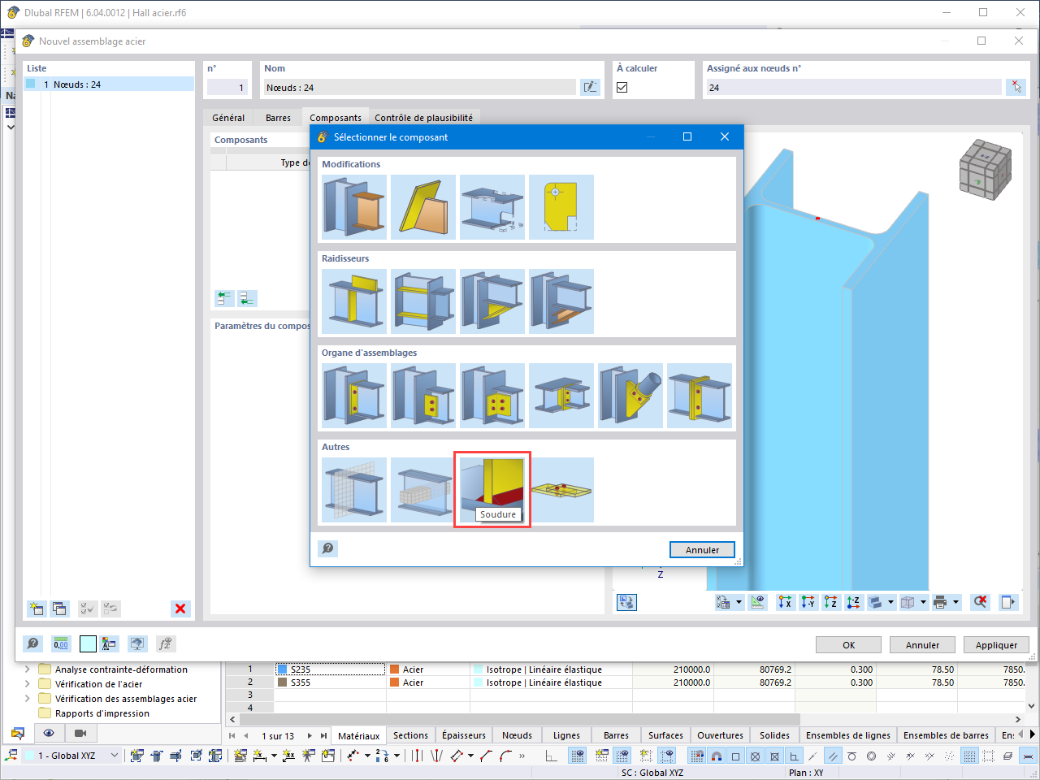Image resolution: width=1040 pixels, height=780 pixels.
Task: Choose the yellow base plate component under Autres
Action: [x=561, y=489]
